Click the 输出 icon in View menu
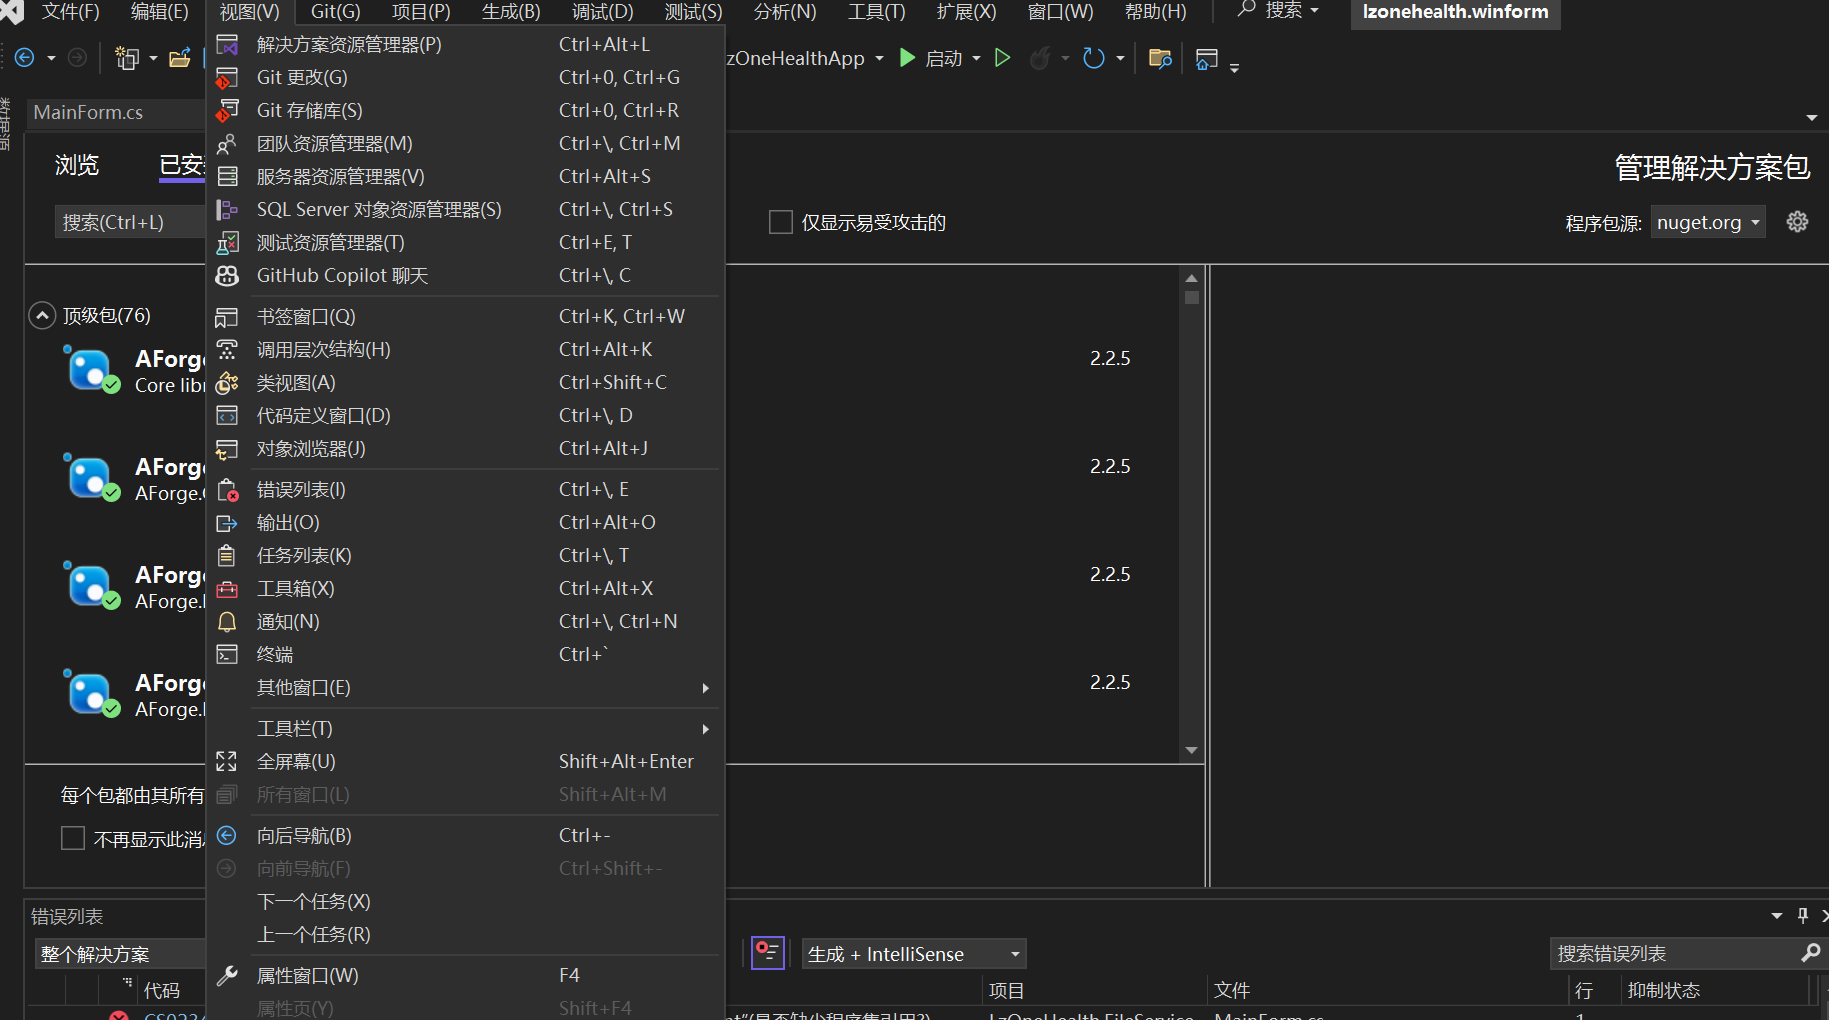 227,522
